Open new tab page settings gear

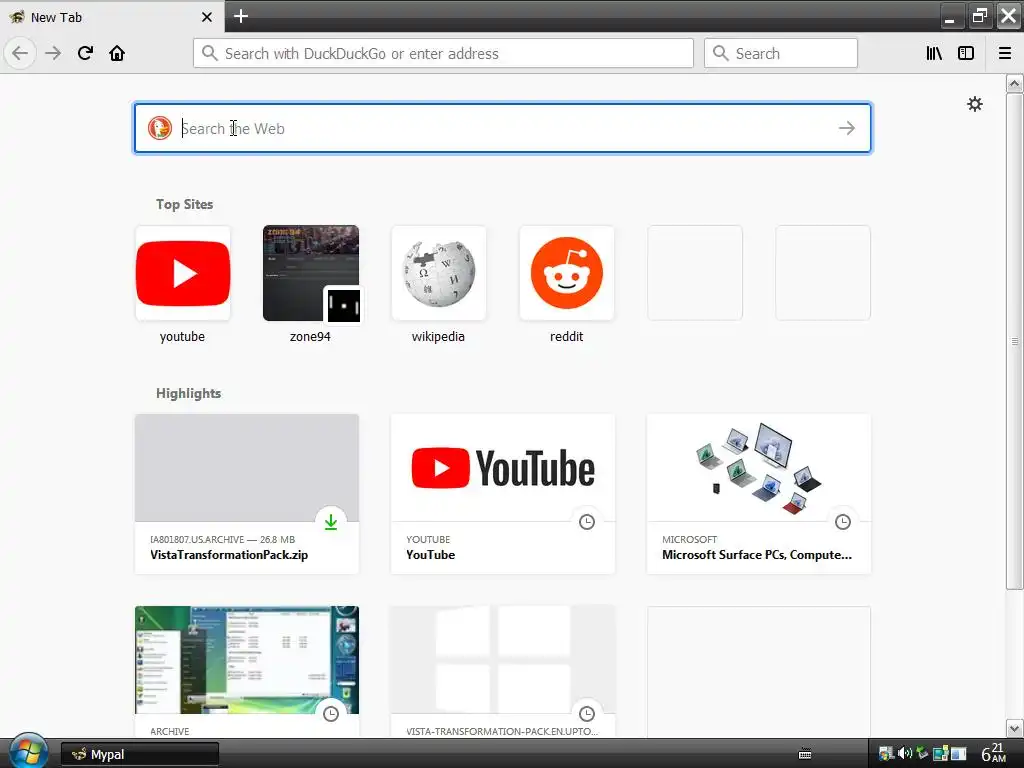pos(974,104)
